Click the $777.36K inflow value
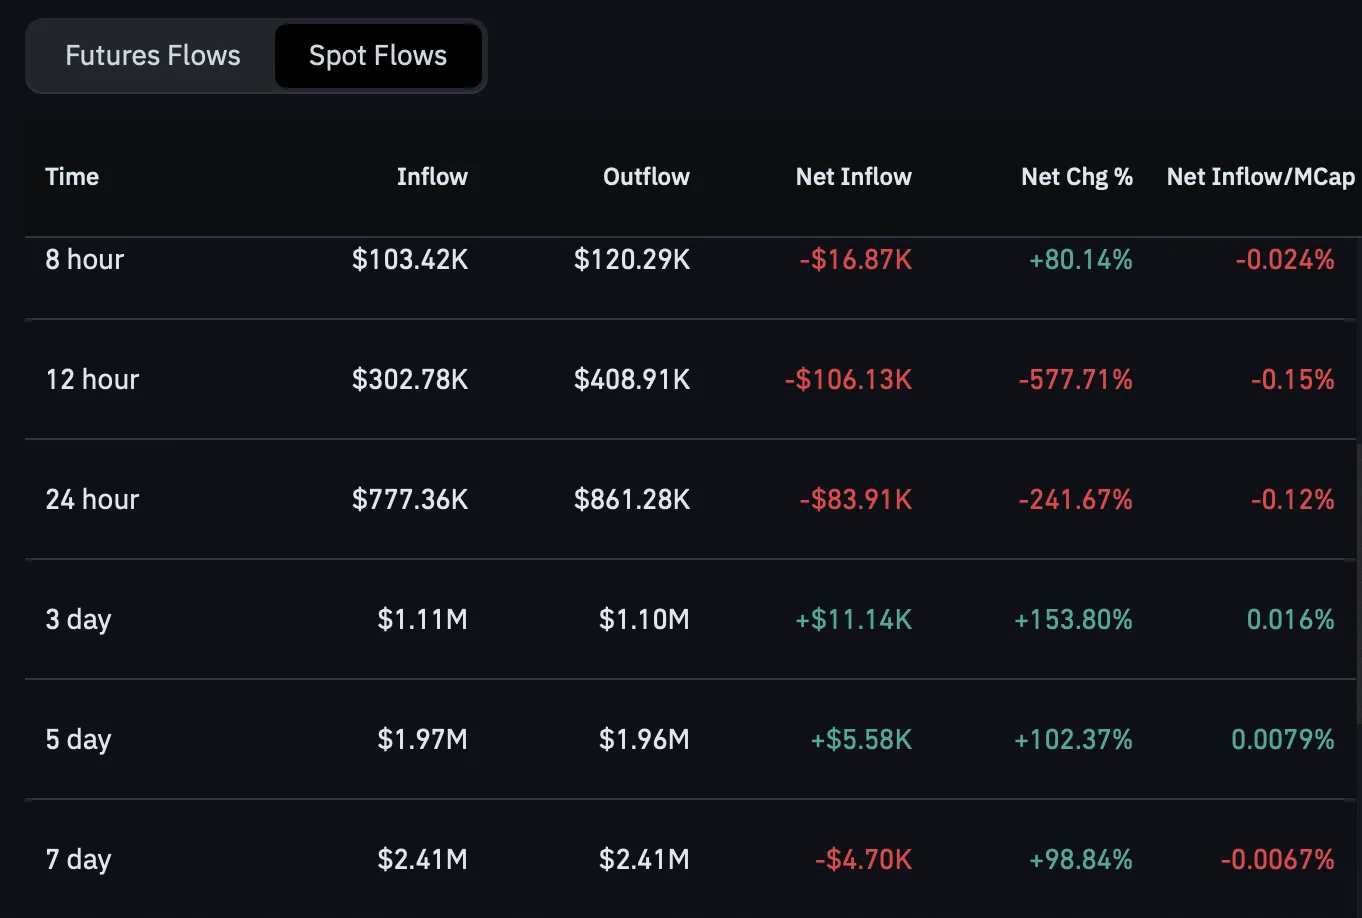 pos(410,500)
